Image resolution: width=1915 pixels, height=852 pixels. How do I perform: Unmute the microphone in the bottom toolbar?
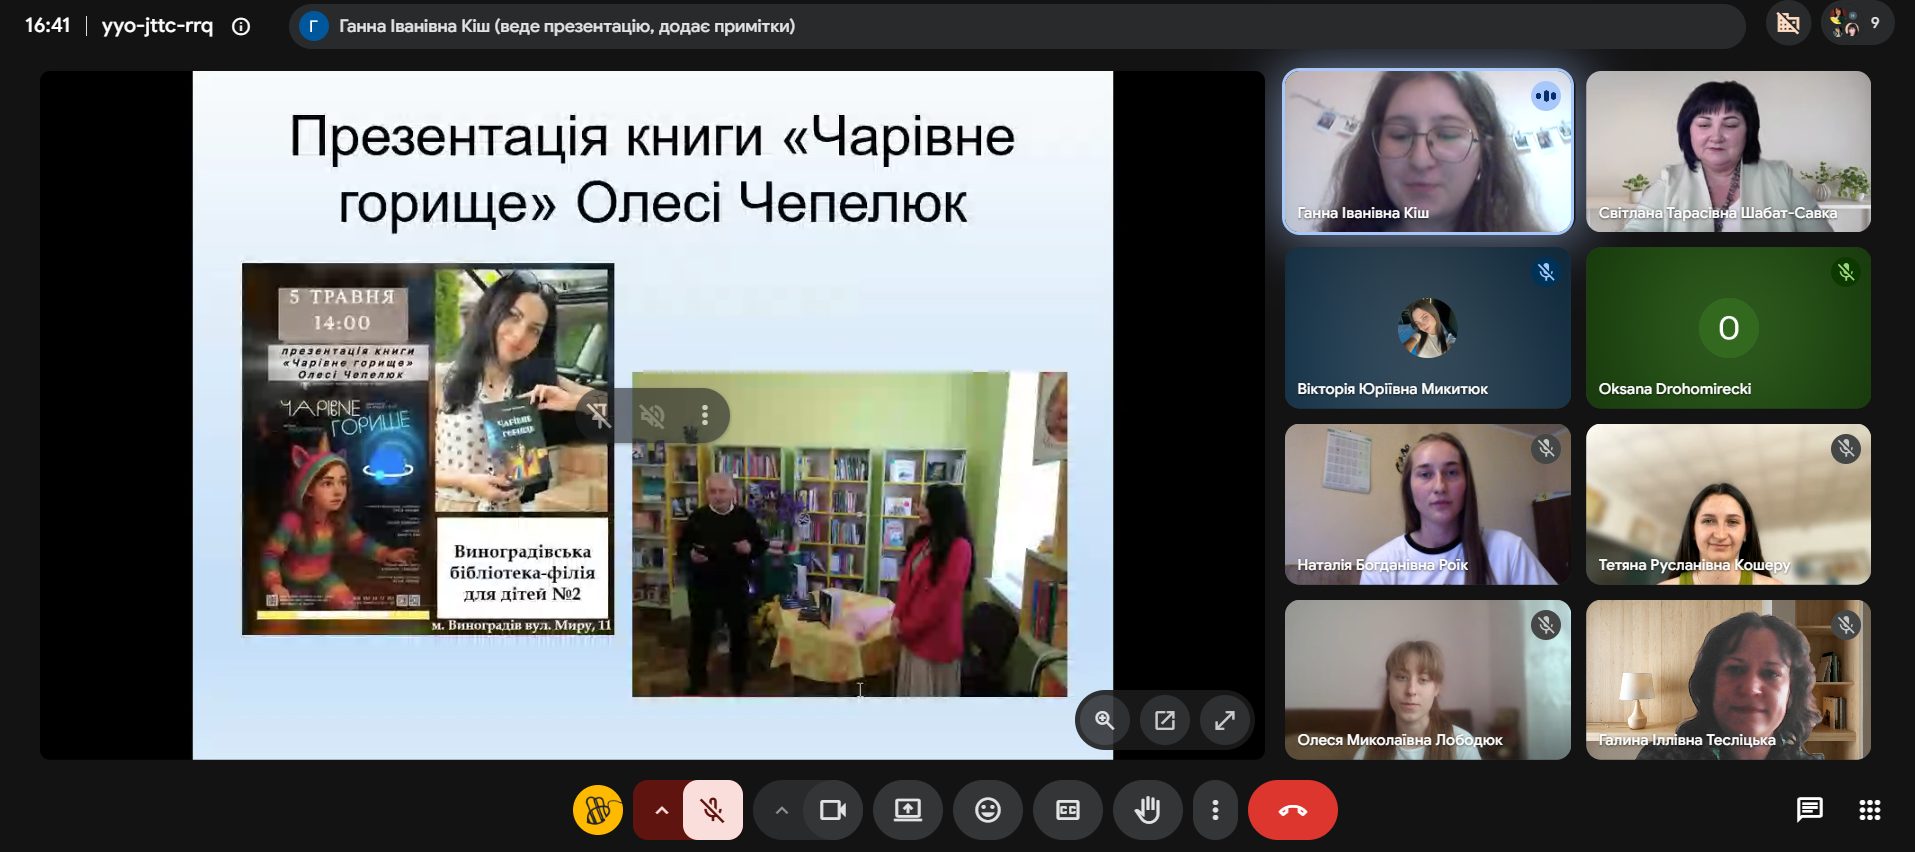tap(712, 810)
